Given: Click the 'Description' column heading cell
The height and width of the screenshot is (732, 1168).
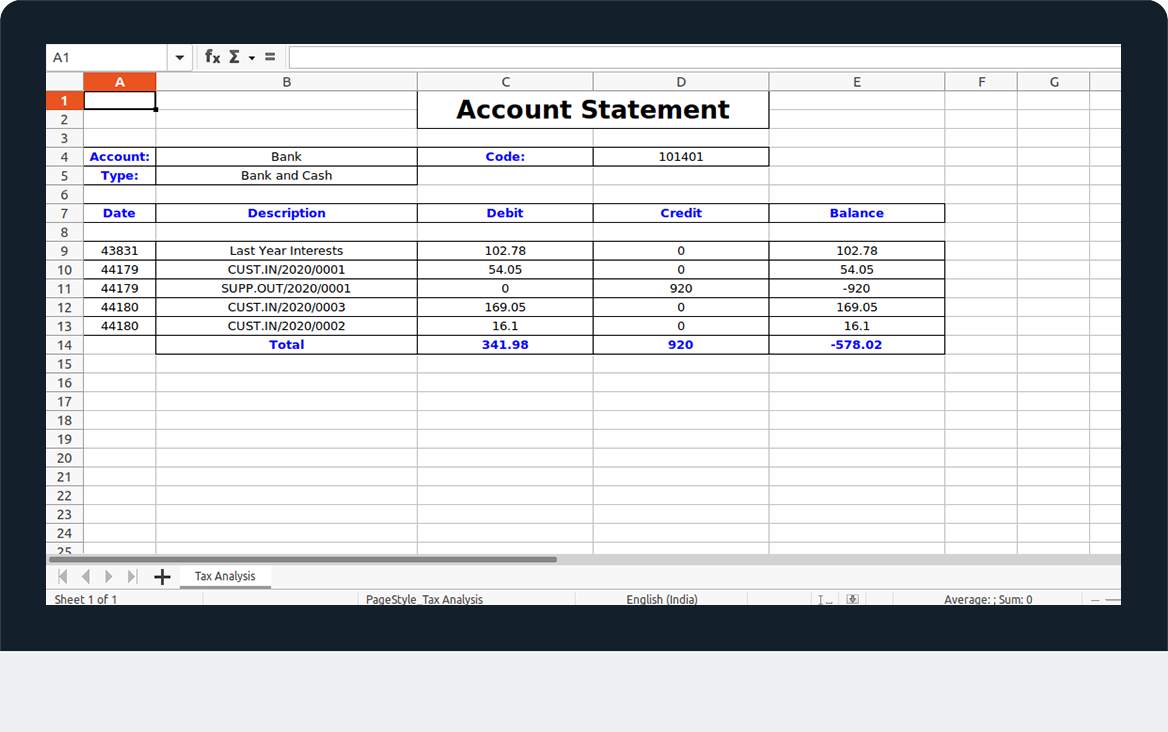Looking at the screenshot, I should point(287,213).
